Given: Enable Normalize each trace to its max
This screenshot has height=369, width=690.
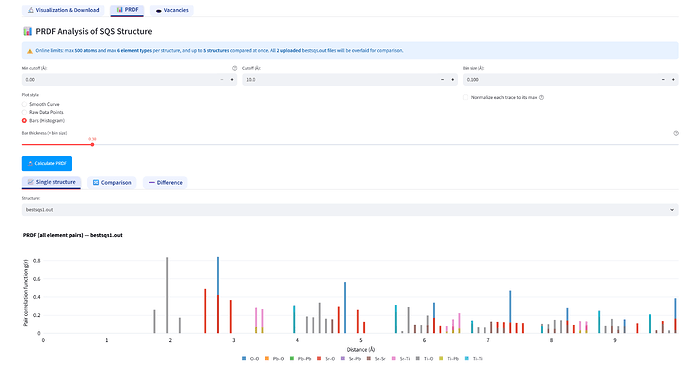Looking at the screenshot, I should (466, 98).
